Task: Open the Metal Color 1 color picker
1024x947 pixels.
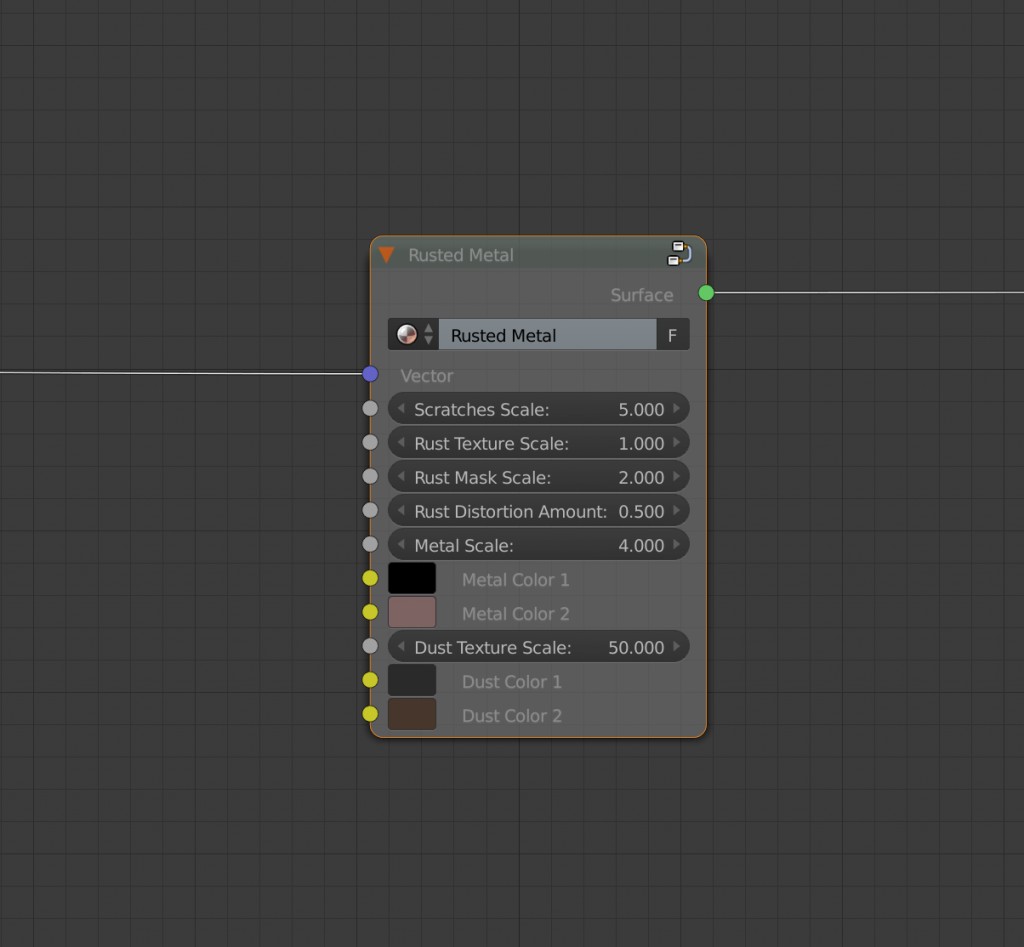Action: point(412,578)
